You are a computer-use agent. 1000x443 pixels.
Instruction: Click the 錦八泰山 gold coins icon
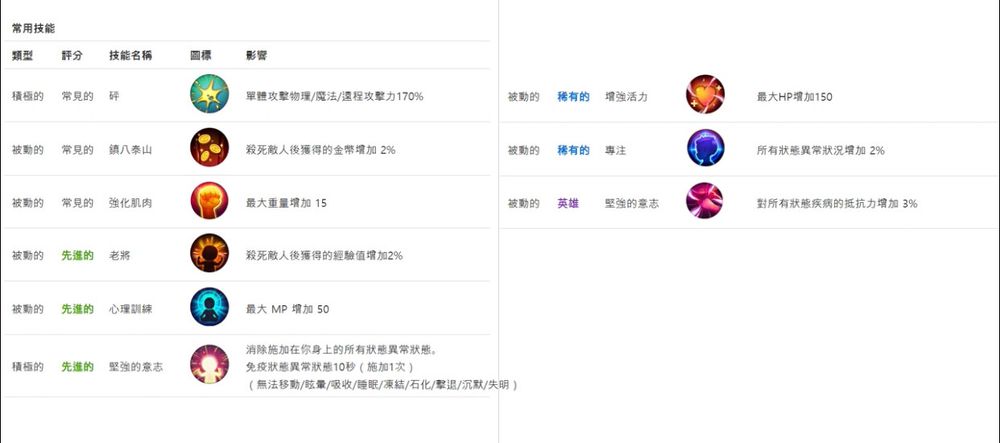[x=209, y=147]
